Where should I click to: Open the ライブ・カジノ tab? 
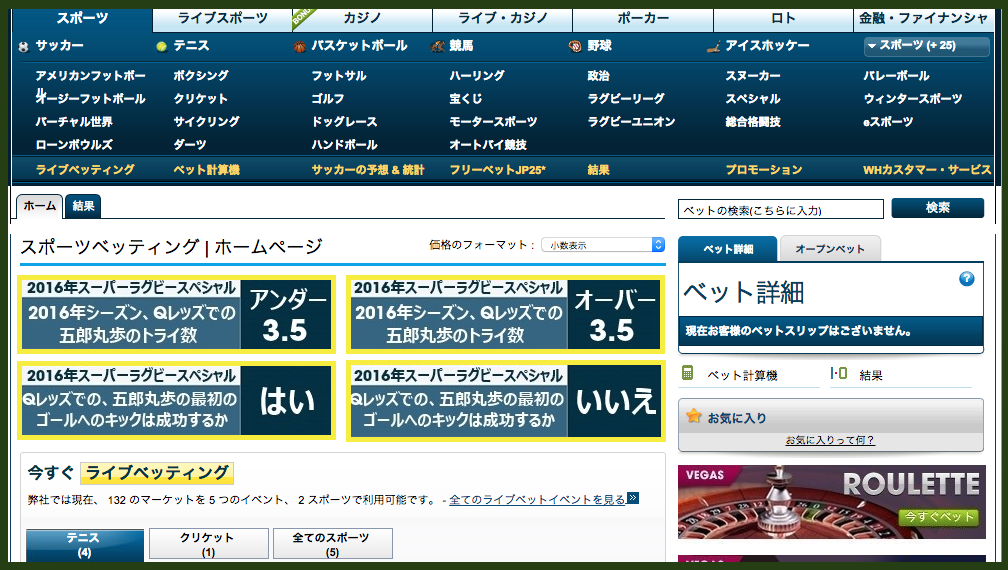pos(503,19)
